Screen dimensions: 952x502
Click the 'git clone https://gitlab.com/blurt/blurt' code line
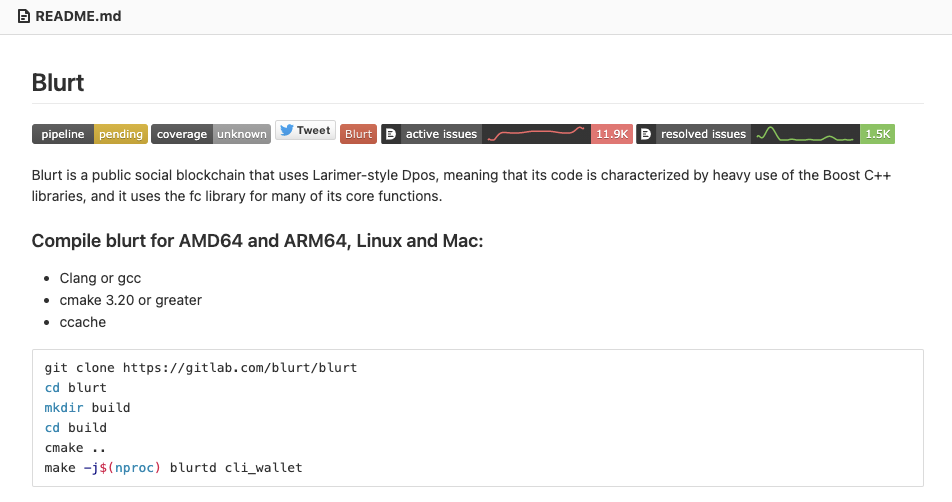[x=201, y=368]
